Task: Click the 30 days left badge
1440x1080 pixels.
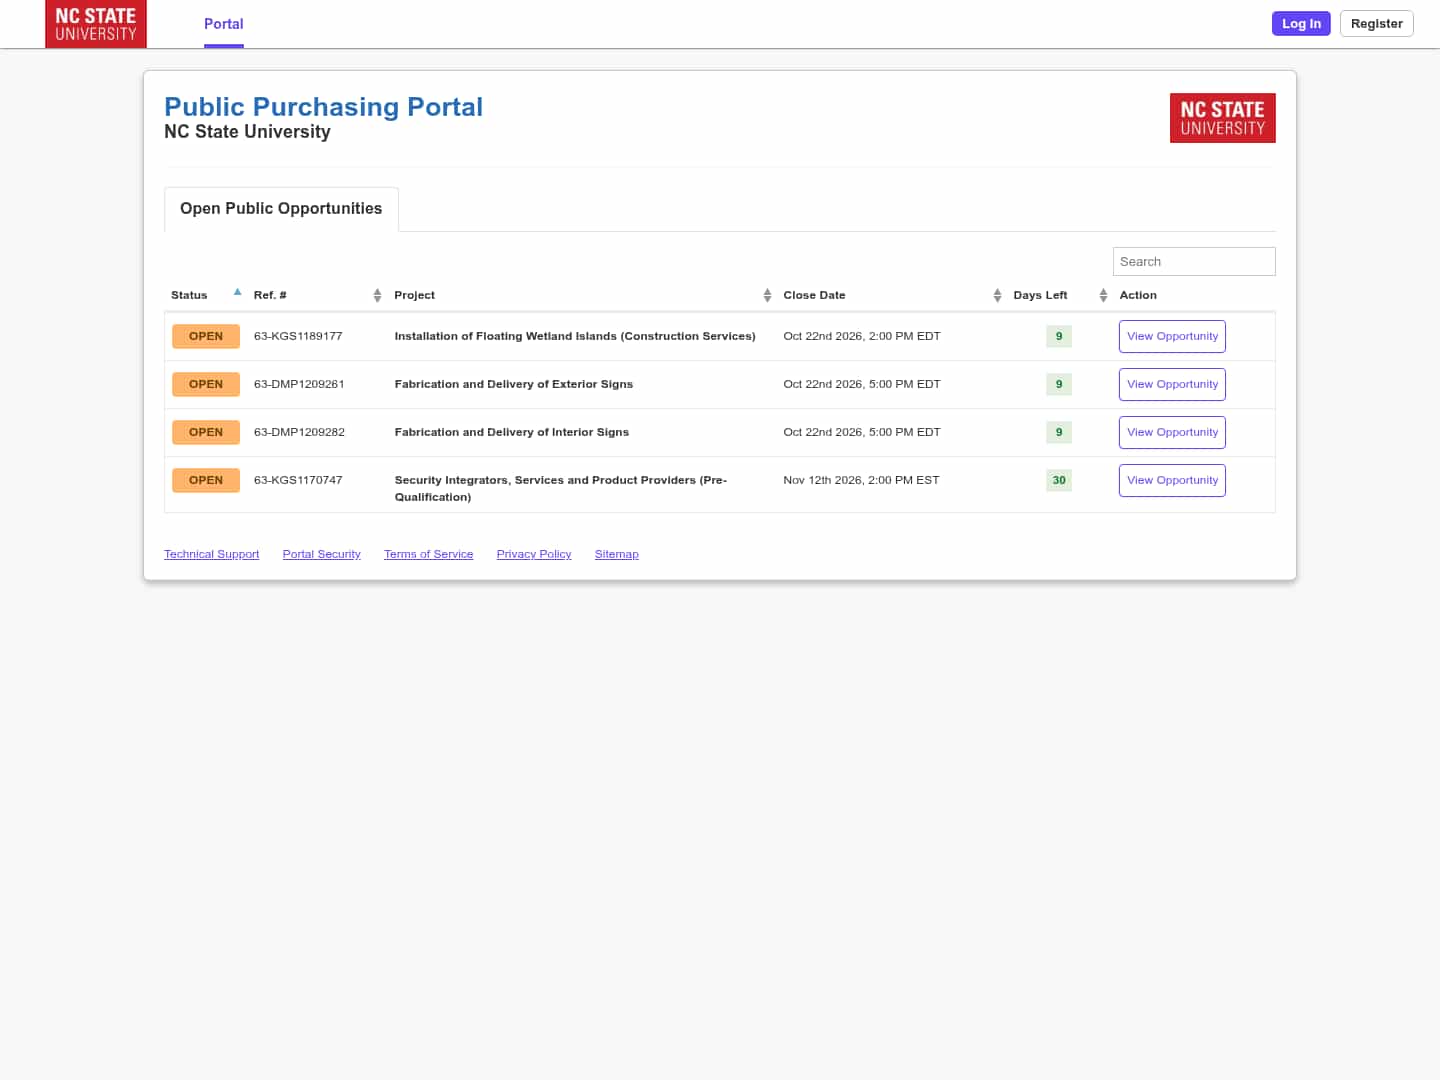Action: click(x=1059, y=480)
